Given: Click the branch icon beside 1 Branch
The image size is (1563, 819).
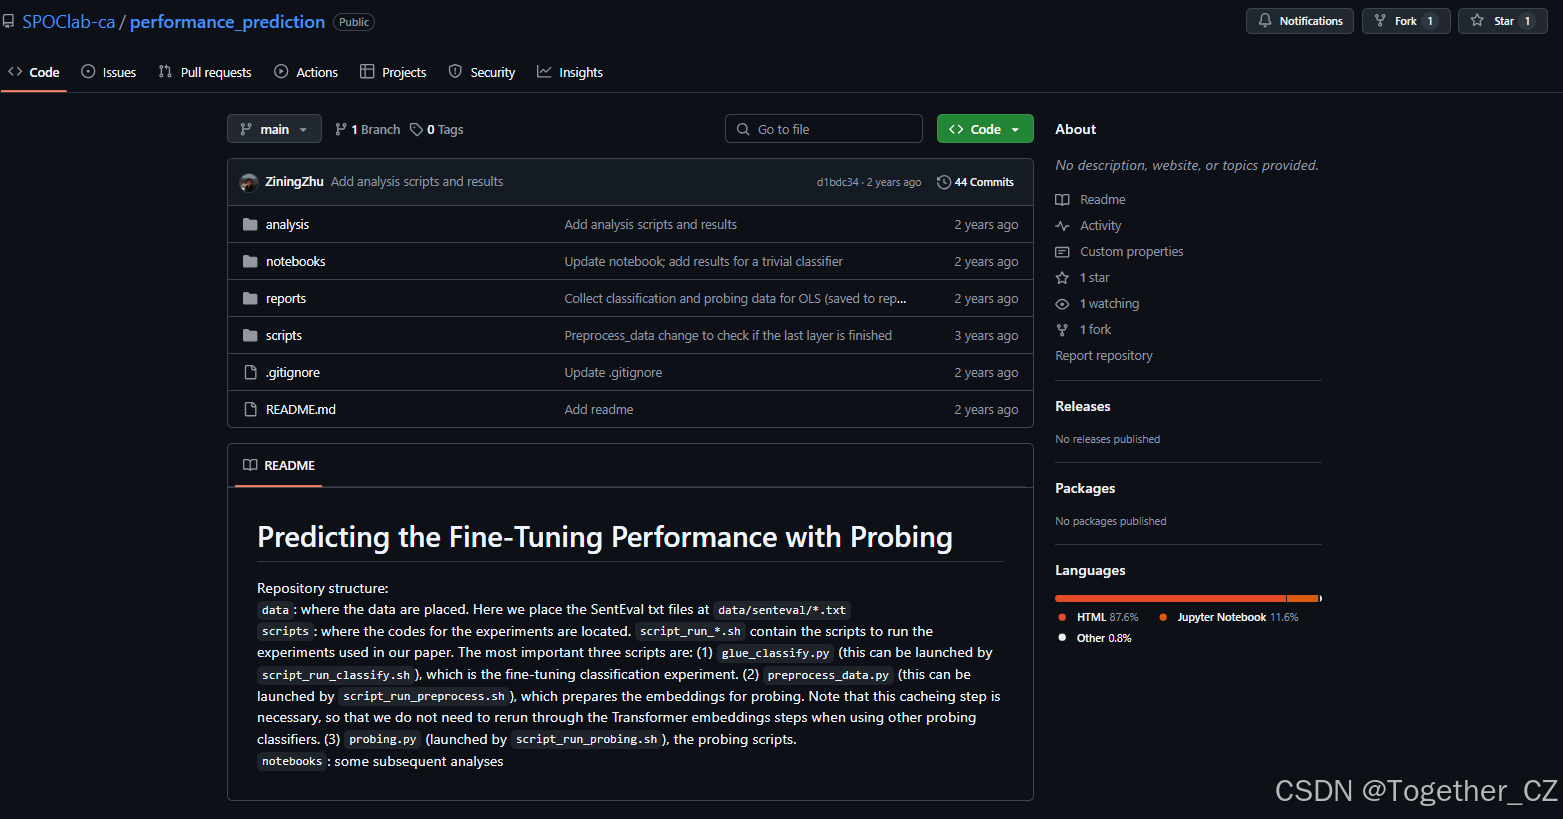Looking at the screenshot, I should coord(341,129).
